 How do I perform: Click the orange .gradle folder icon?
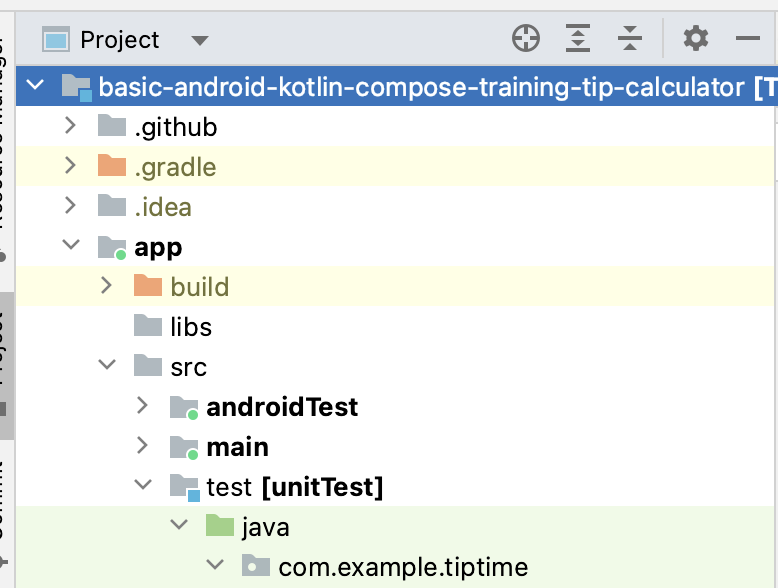tap(112, 166)
